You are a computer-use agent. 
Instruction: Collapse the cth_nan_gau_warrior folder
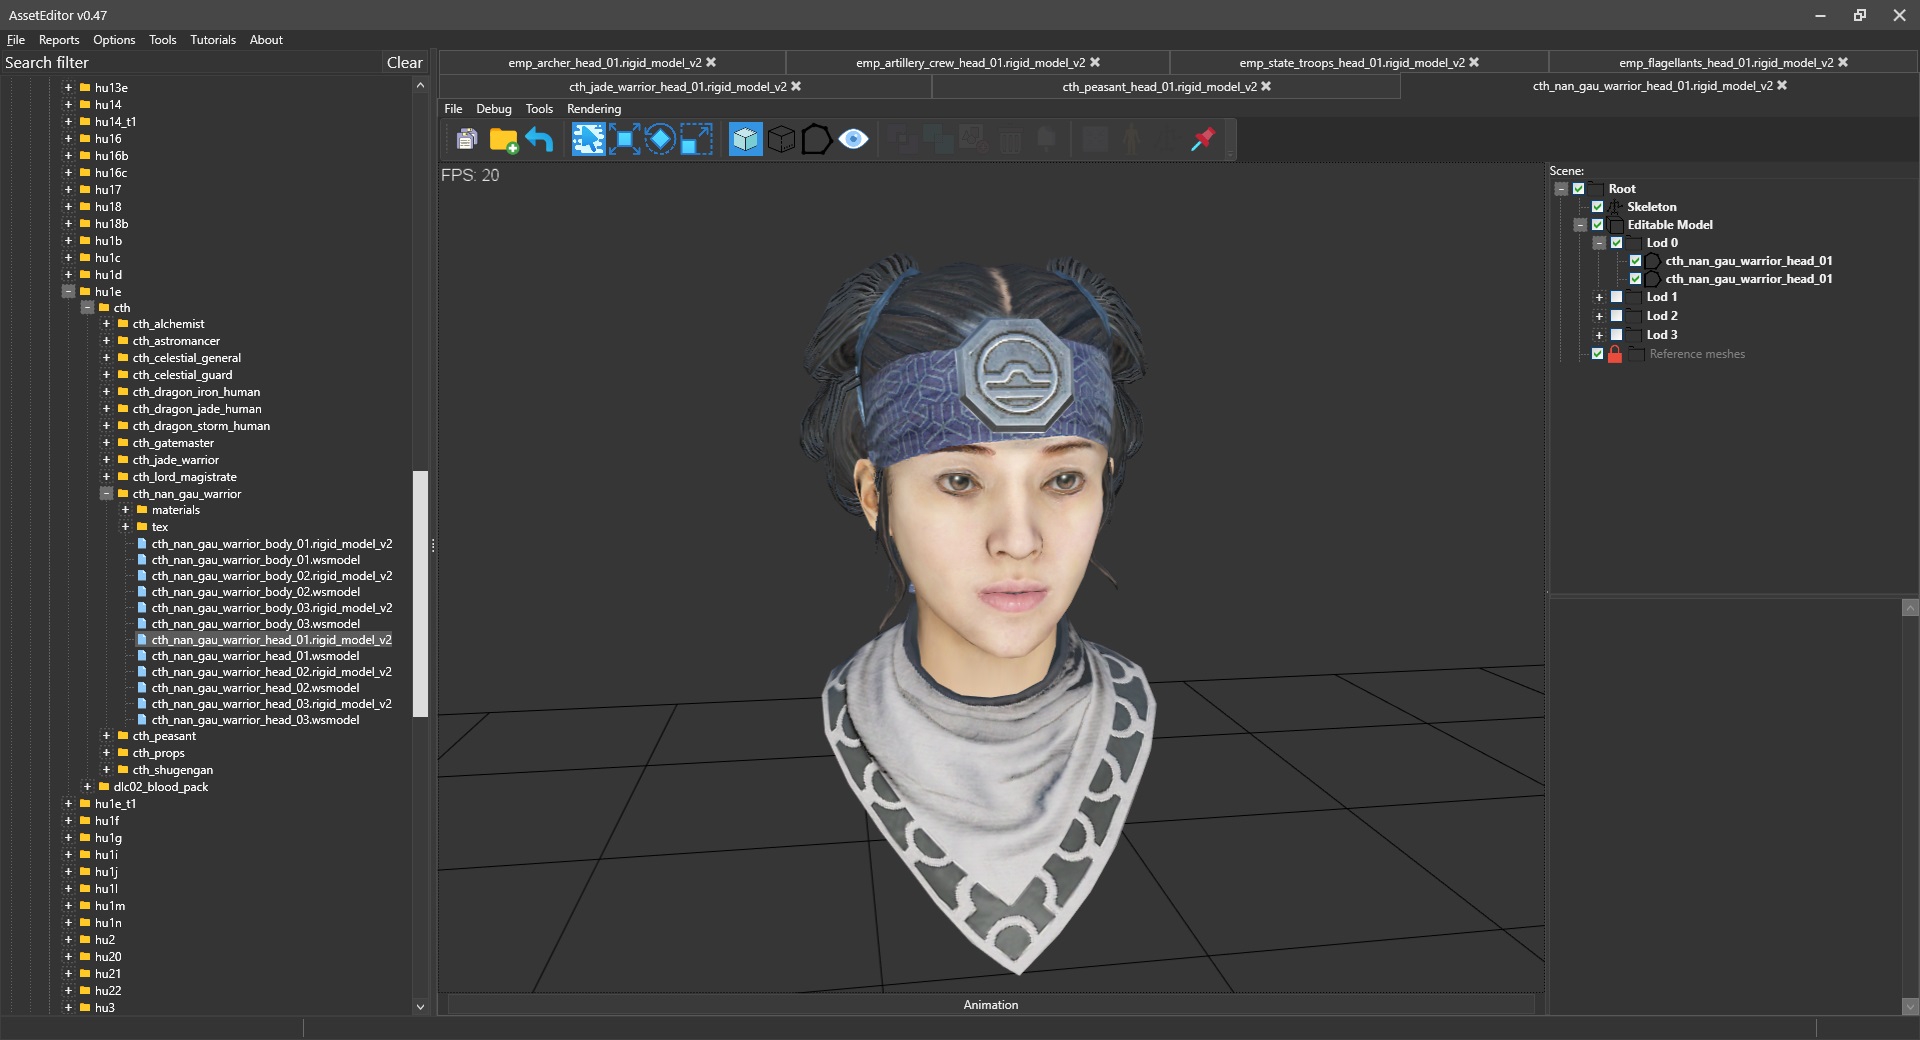[106, 494]
